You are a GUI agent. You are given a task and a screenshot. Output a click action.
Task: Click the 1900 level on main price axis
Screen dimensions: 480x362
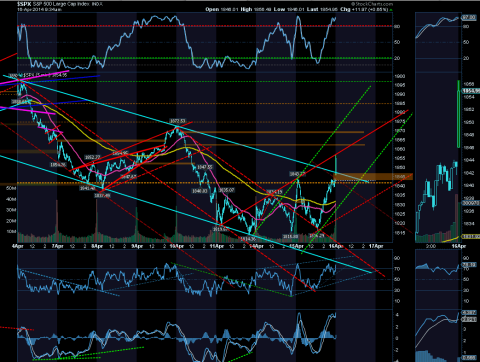click(x=399, y=76)
